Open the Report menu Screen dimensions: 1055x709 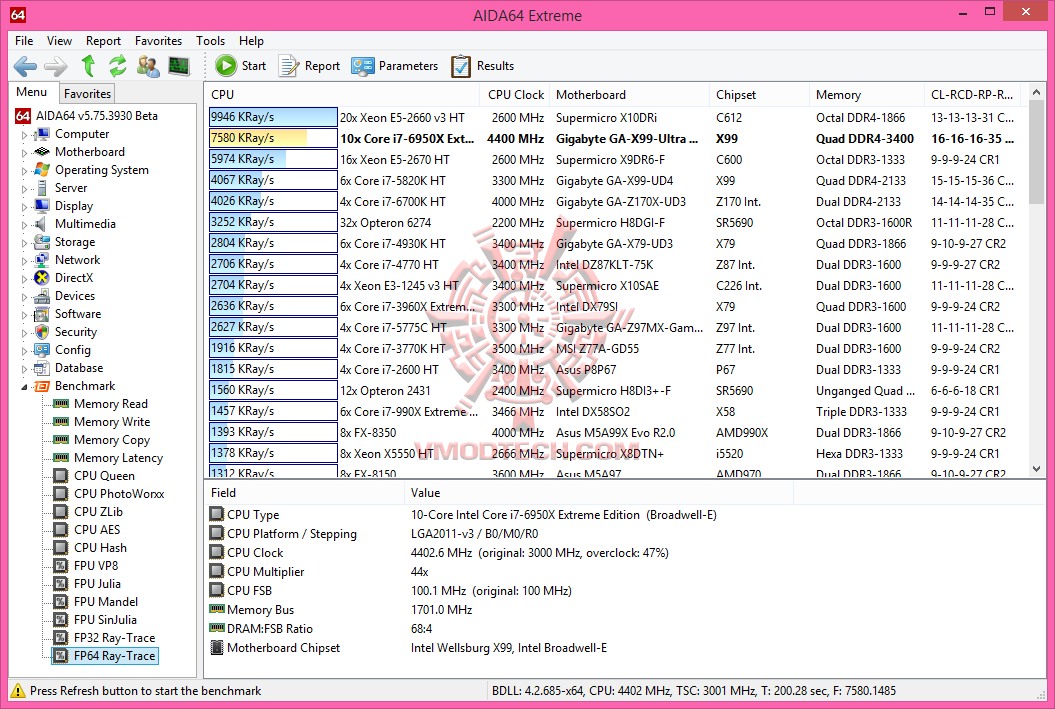(x=103, y=41)
